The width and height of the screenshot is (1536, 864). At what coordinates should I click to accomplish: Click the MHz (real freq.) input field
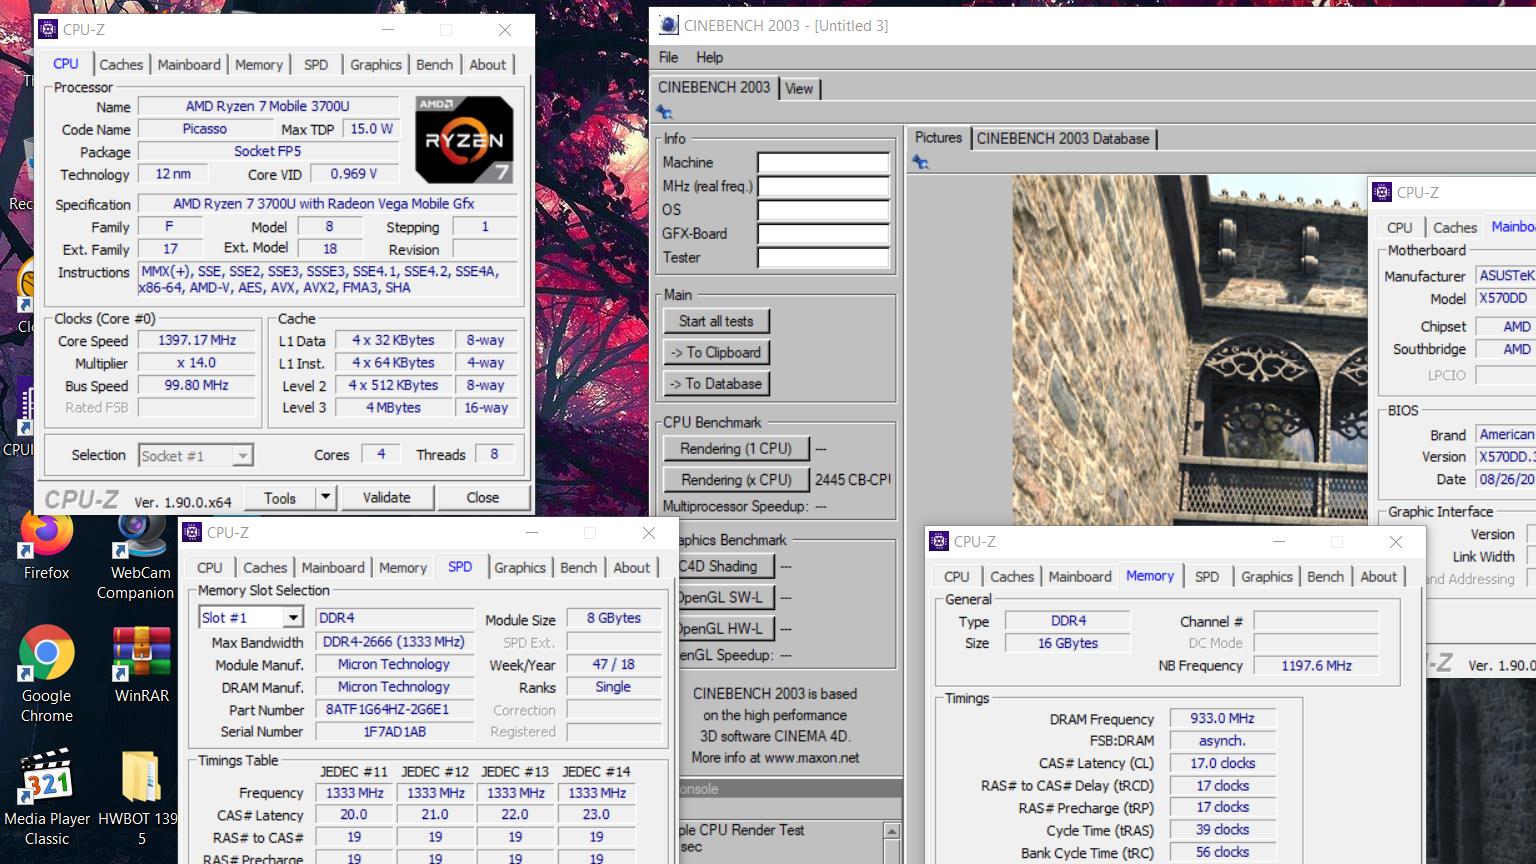coord(823,186)
